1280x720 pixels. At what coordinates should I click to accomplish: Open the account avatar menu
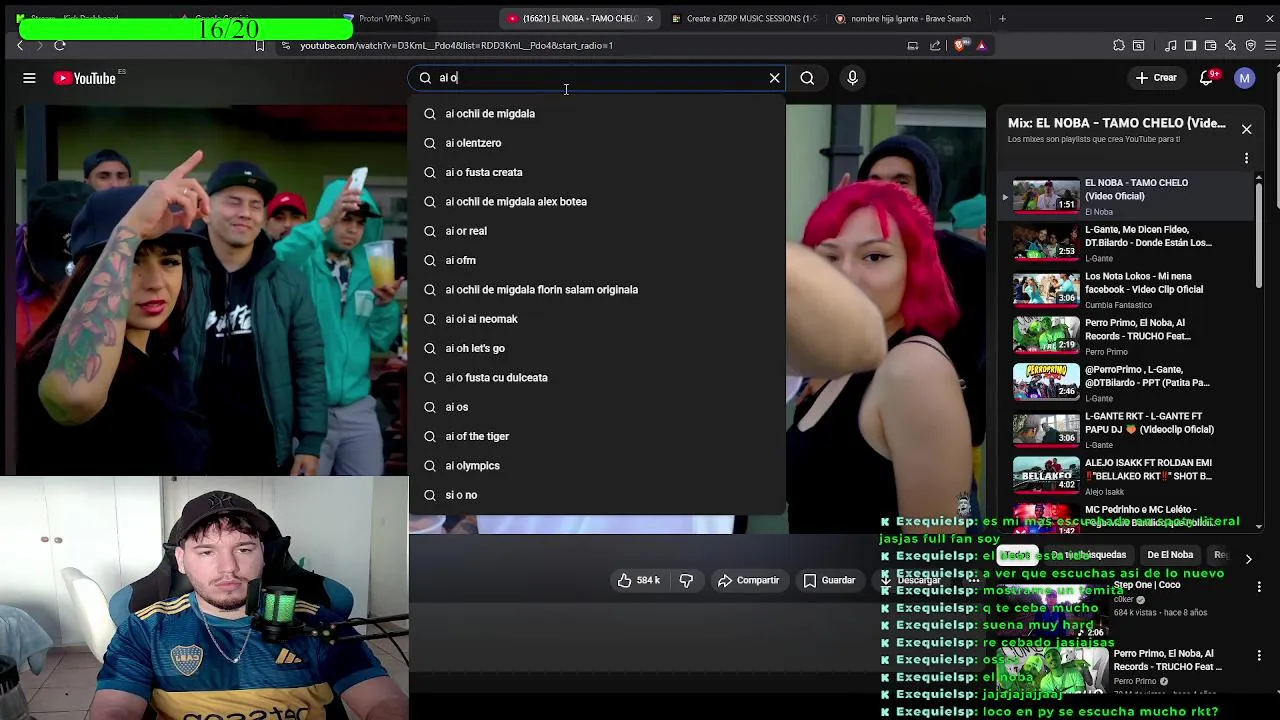pyautogui.click(x=1244, y=78)
